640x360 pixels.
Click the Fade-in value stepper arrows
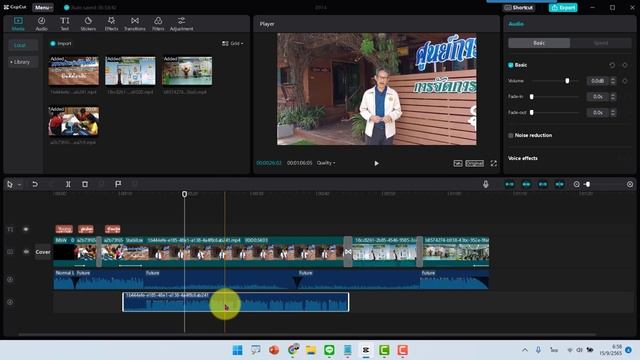tap(613, 97)
